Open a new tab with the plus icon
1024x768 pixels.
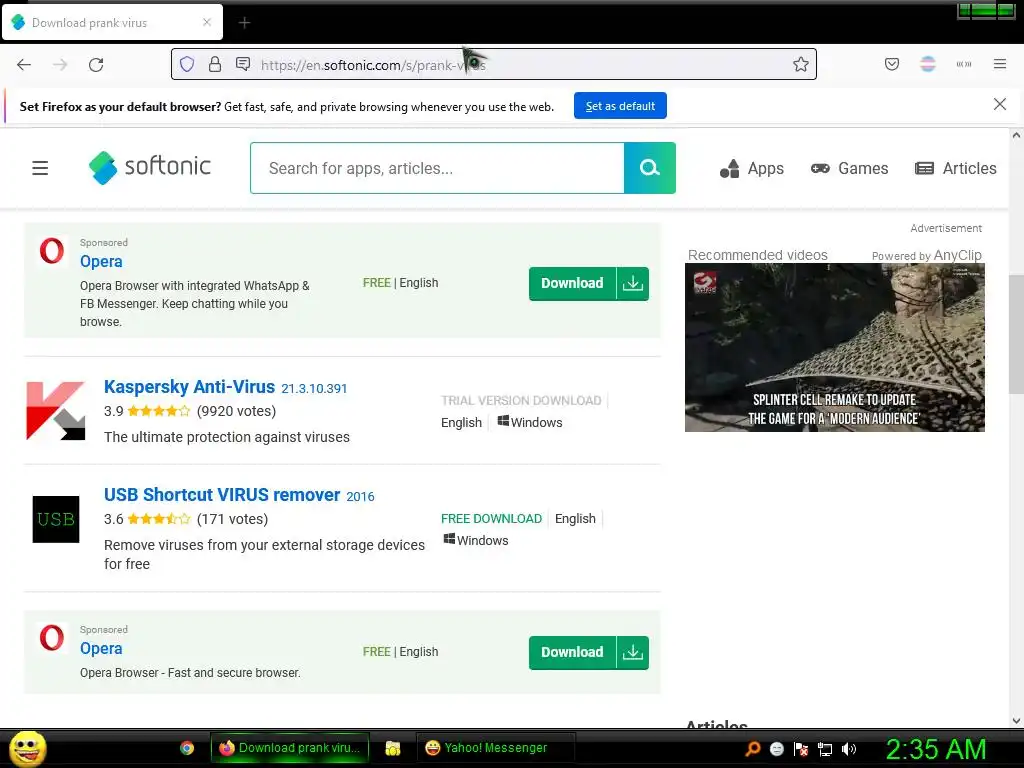point(244,23)
